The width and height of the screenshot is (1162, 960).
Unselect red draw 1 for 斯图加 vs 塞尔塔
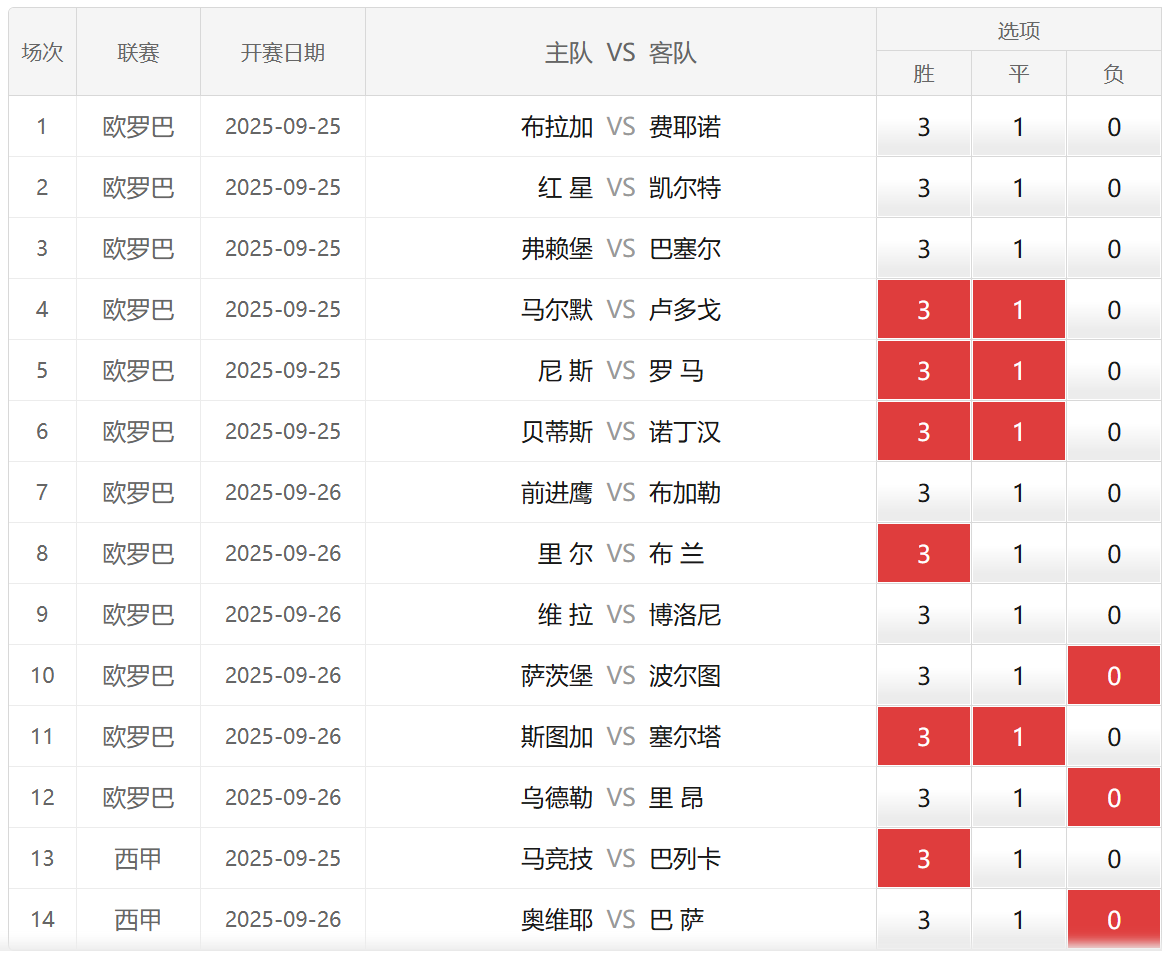1018,737
